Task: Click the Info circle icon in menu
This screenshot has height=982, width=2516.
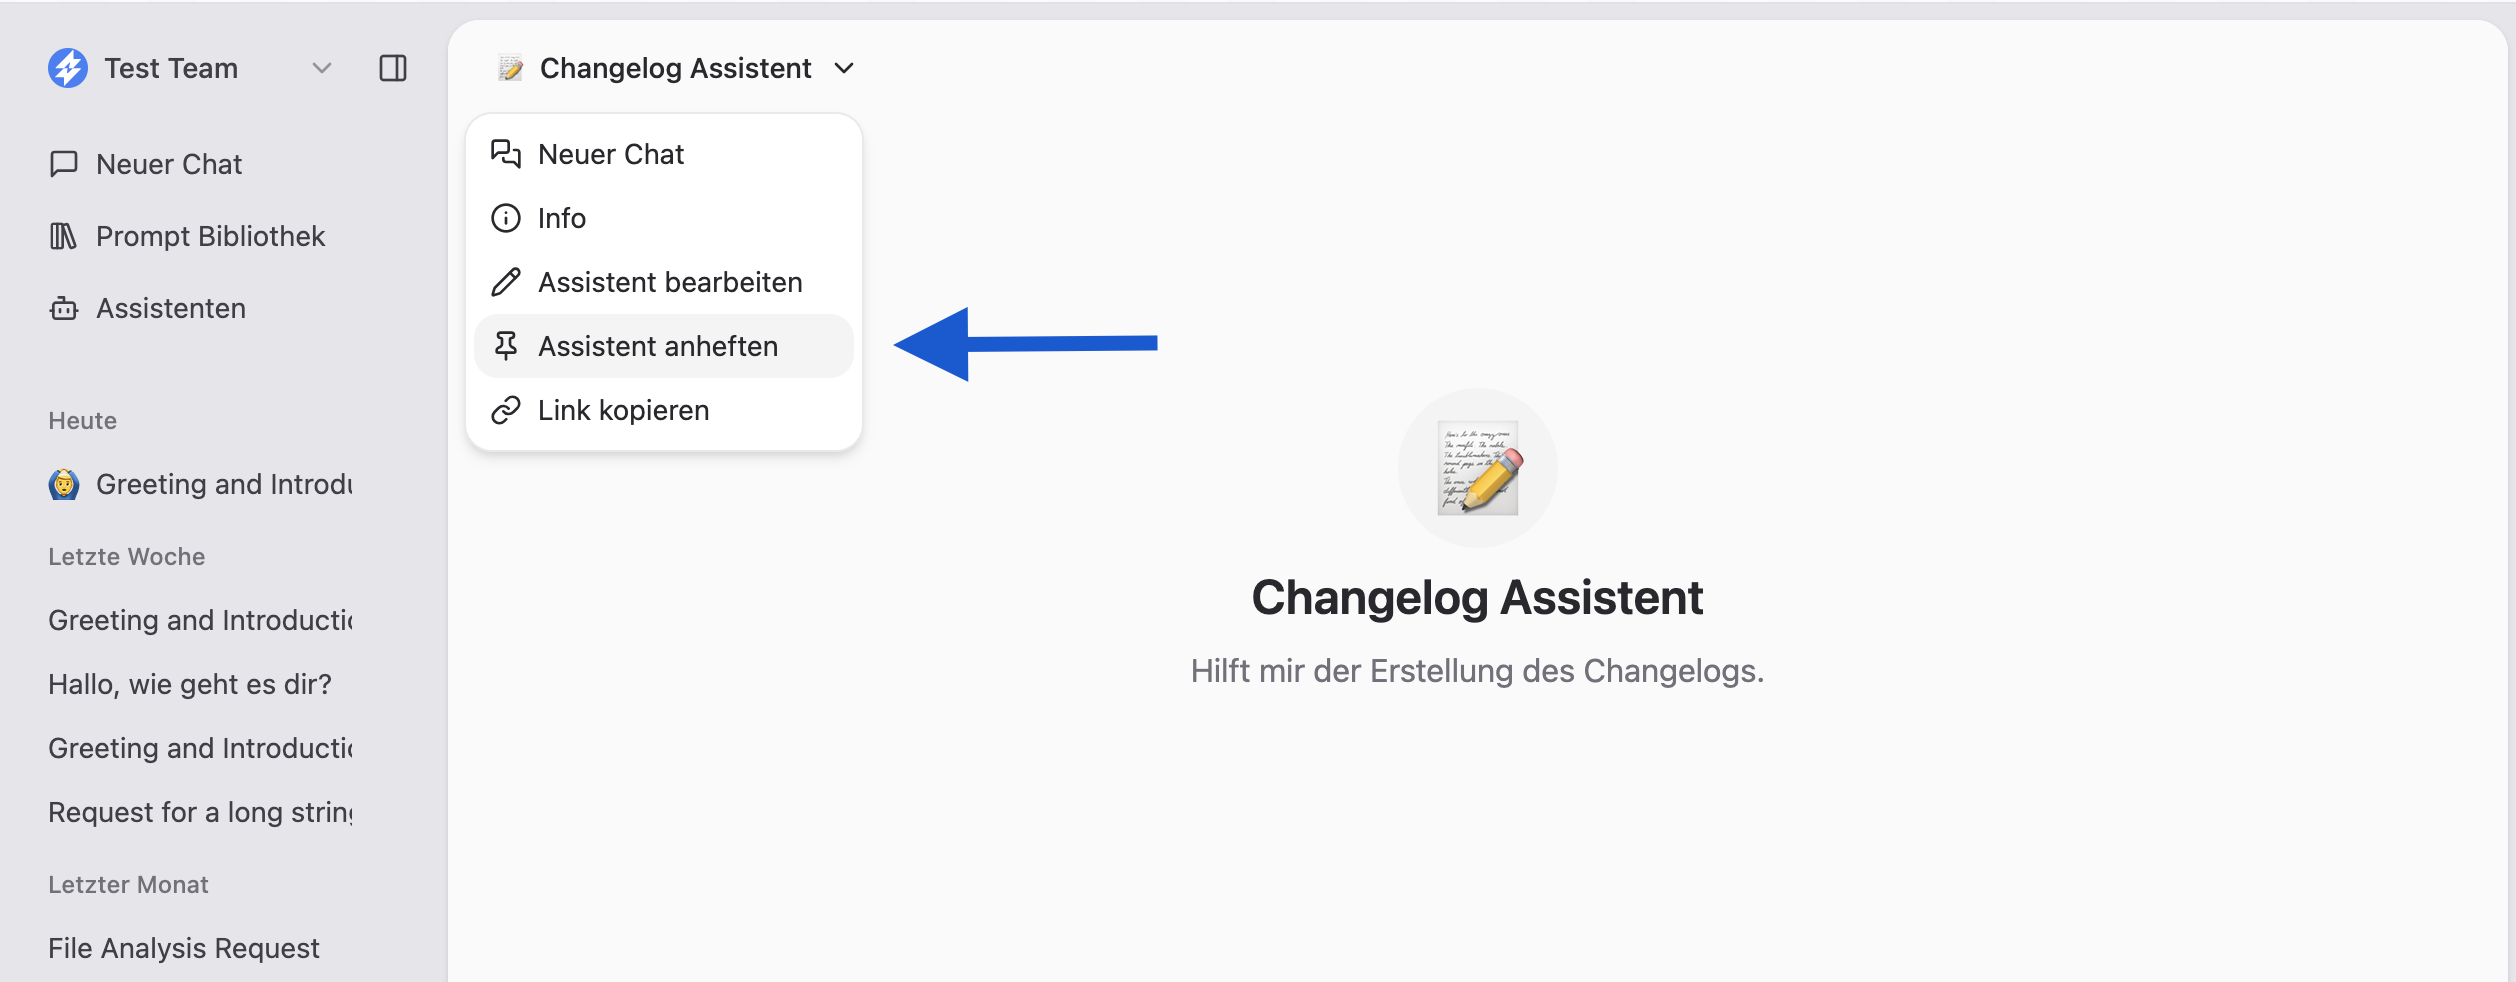Action: tap(506, 218)
